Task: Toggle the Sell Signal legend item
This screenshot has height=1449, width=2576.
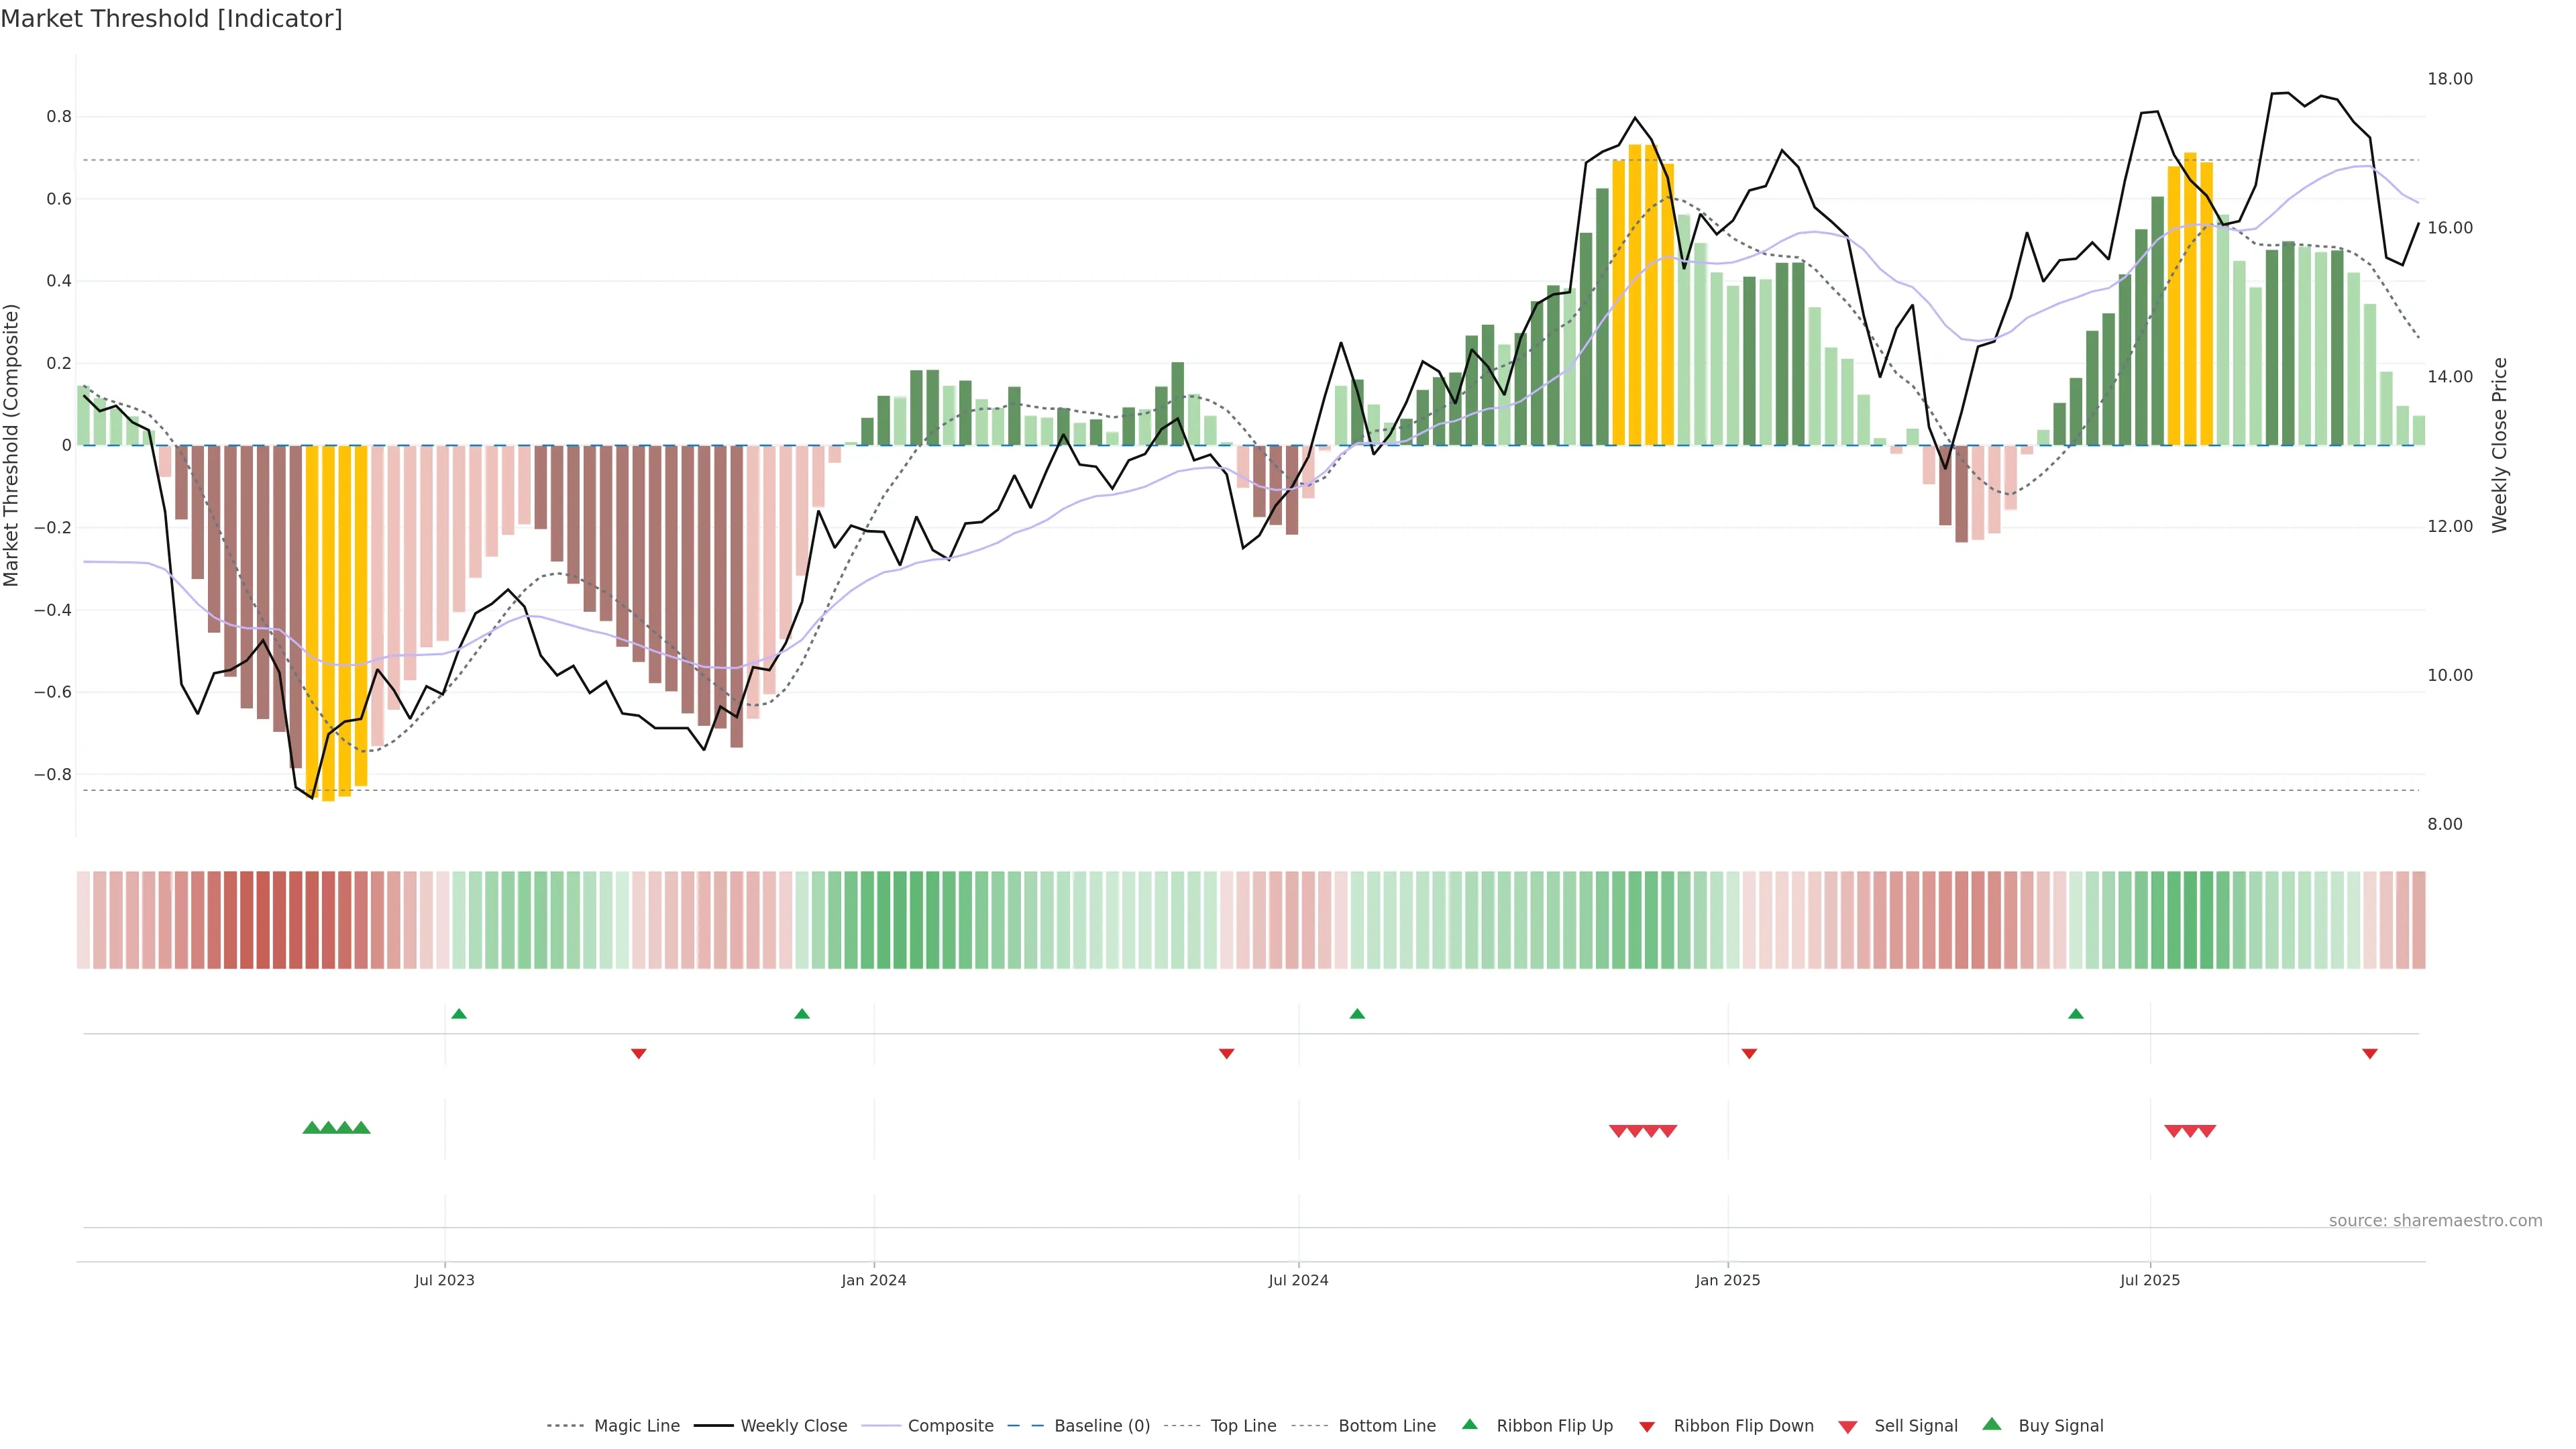Action: 1915,1426
